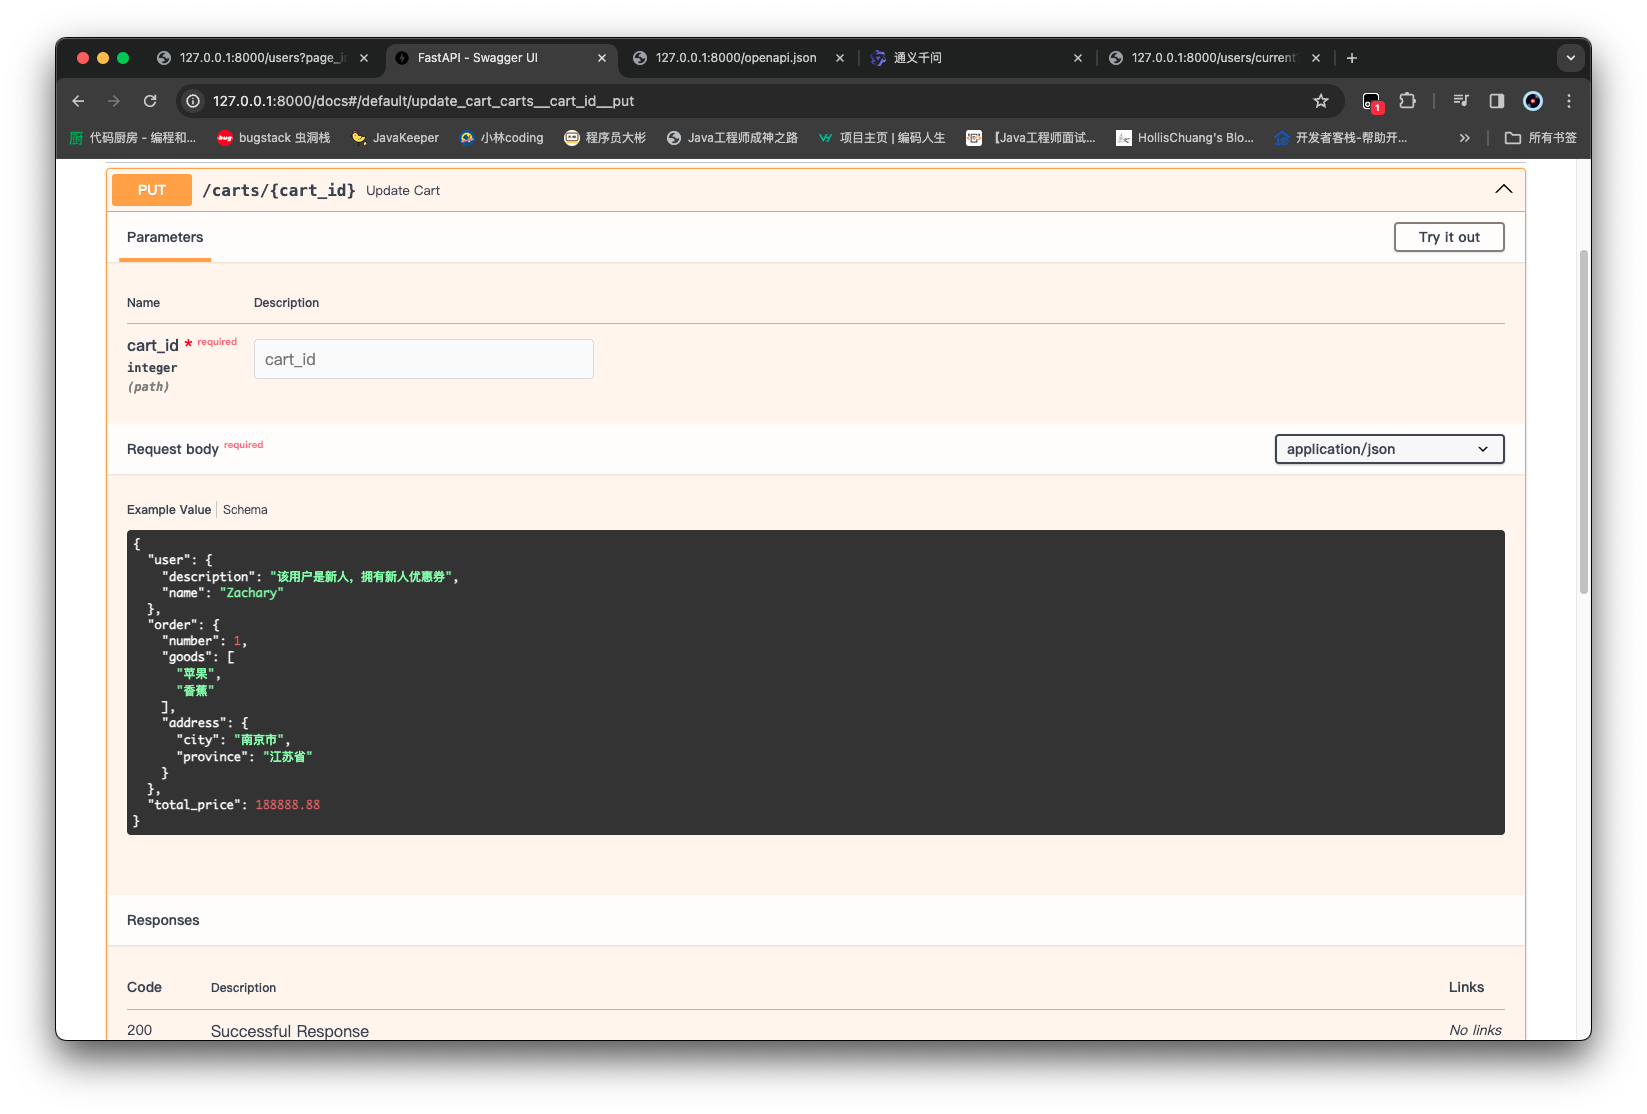Image resolution: width=1647 pixels, height=1114 pixels.
Task: Close the 通义千问 tab
Action: (x=1078, y=58)
